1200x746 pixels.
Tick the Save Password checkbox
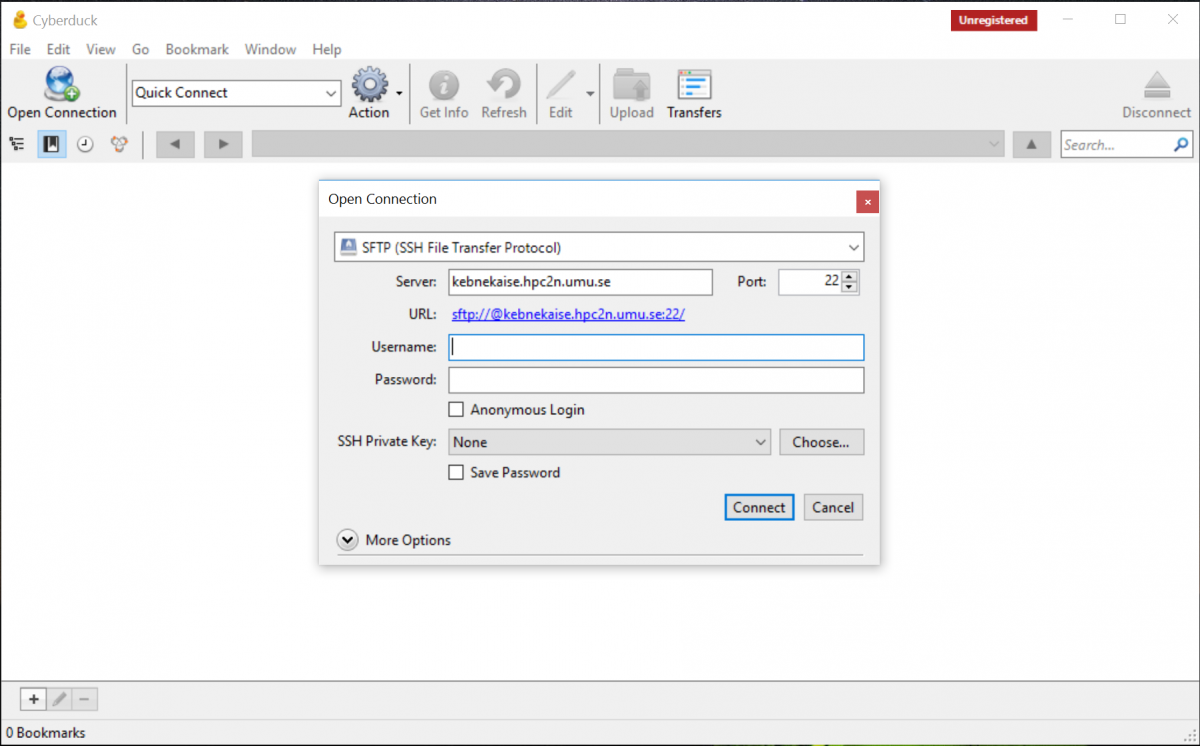click(456, 473)
